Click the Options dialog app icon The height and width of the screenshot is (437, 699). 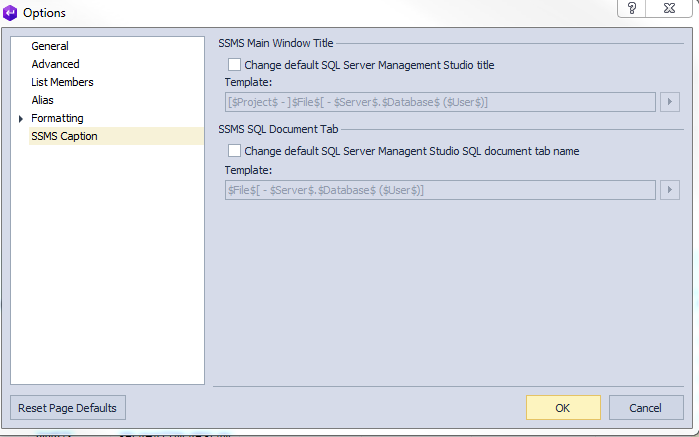tap(10, 12)
